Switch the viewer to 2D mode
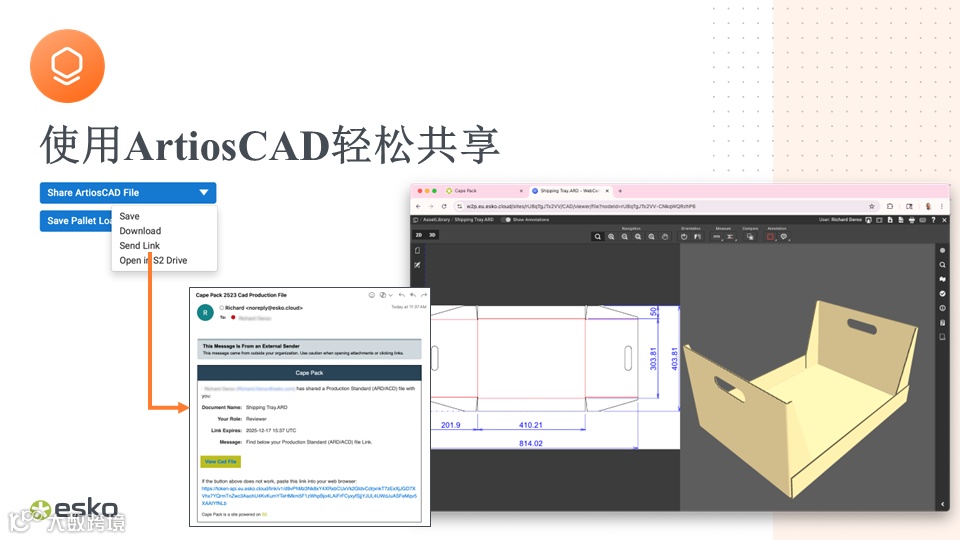Viewport: 960px width, 540px height. pyautogui.click(x=419, y=235)
